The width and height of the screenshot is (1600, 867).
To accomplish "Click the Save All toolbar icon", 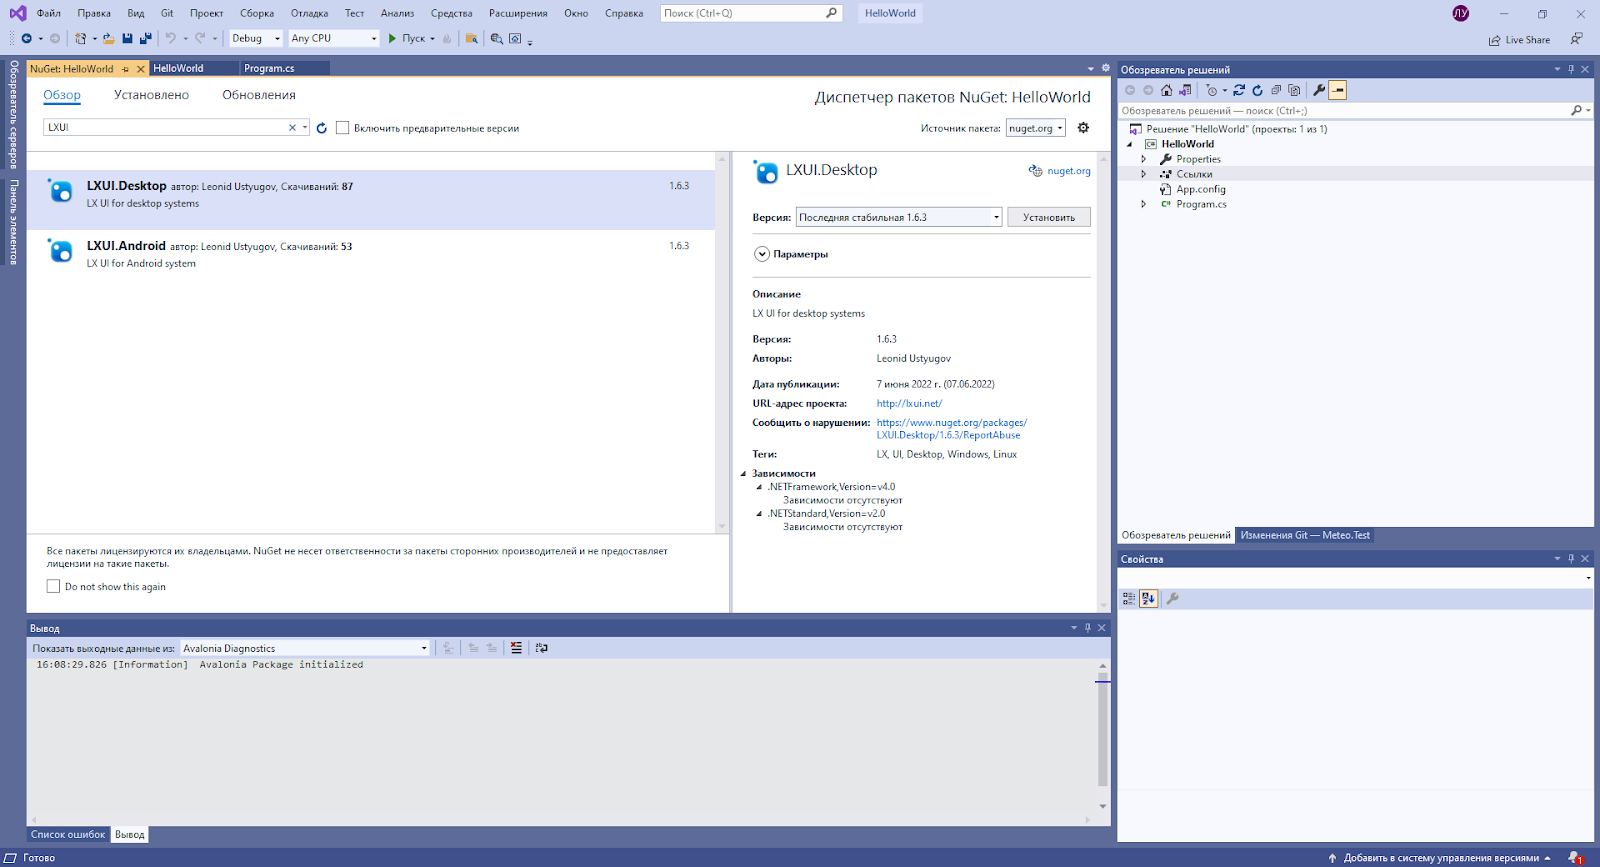I will pos(146,39).
